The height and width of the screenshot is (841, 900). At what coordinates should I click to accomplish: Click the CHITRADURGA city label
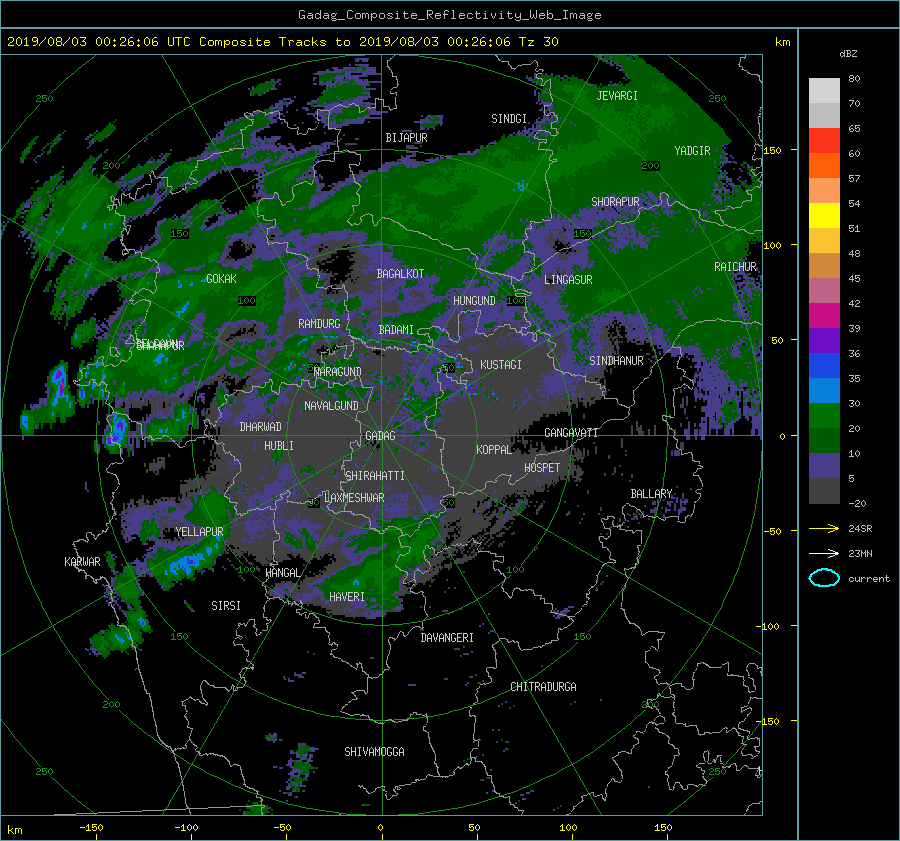pyautogui.click(x=543, y=687)
